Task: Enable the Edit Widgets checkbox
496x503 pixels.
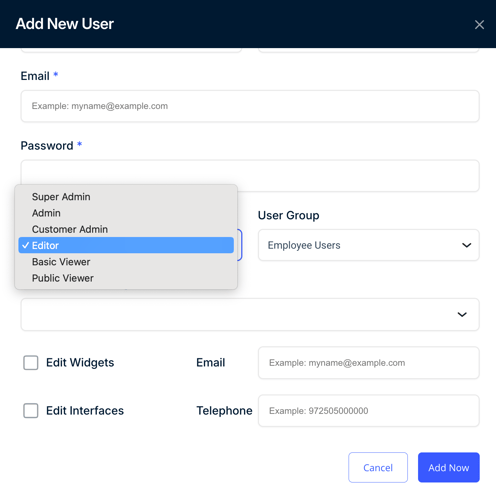Action: click(31, 362)
